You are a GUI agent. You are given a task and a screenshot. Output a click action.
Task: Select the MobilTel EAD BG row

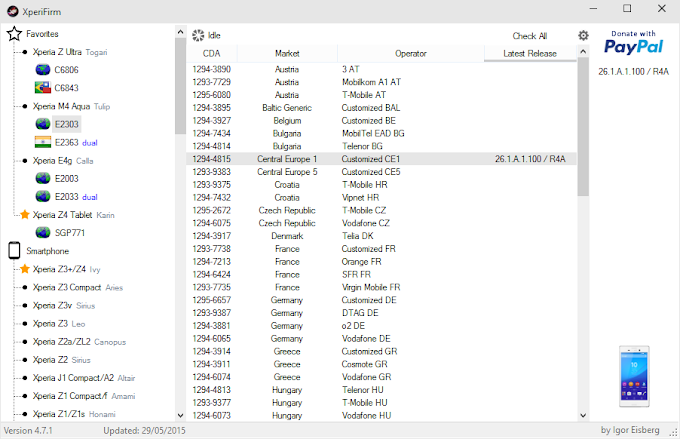pos(382,134)
